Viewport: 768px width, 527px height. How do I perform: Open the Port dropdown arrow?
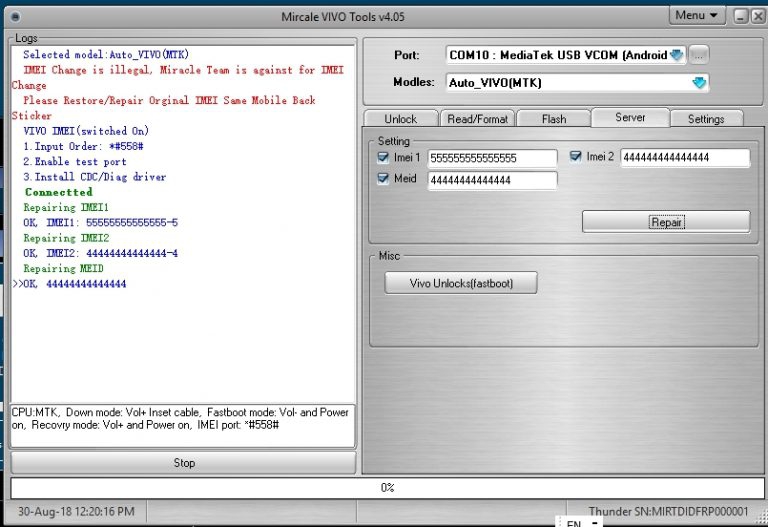click(x=677, y=55)
